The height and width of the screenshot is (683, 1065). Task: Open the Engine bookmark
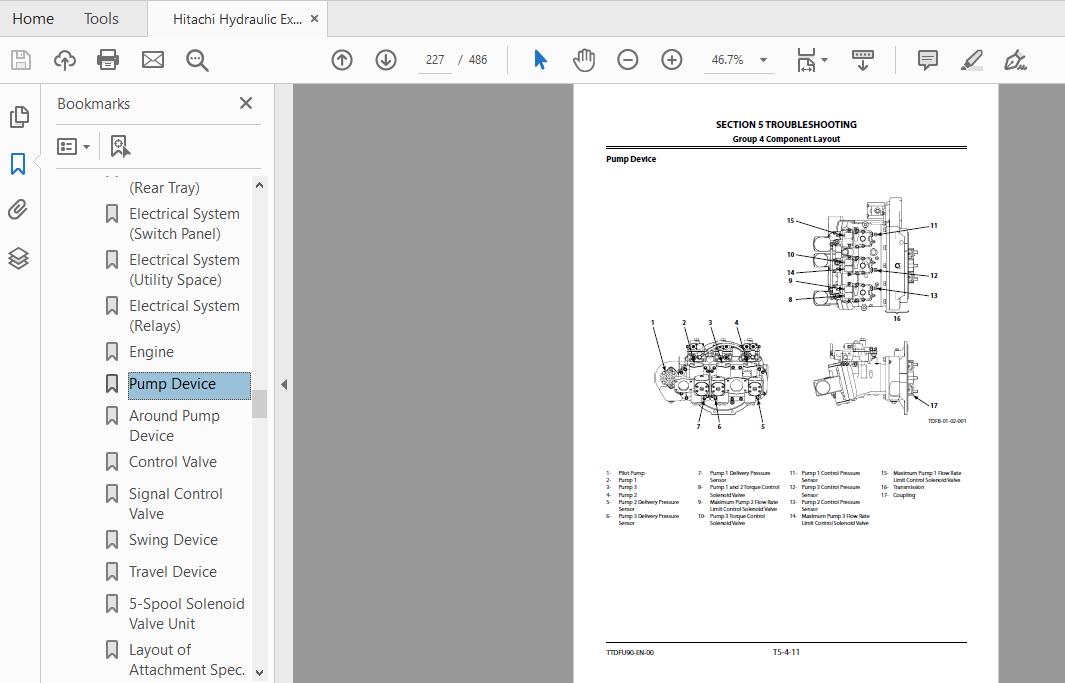(x=151, y=352)
